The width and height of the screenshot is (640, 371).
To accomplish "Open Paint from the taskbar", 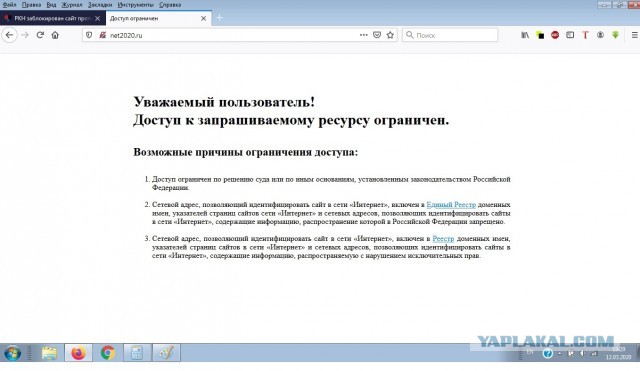I will [x=166, y=353].
